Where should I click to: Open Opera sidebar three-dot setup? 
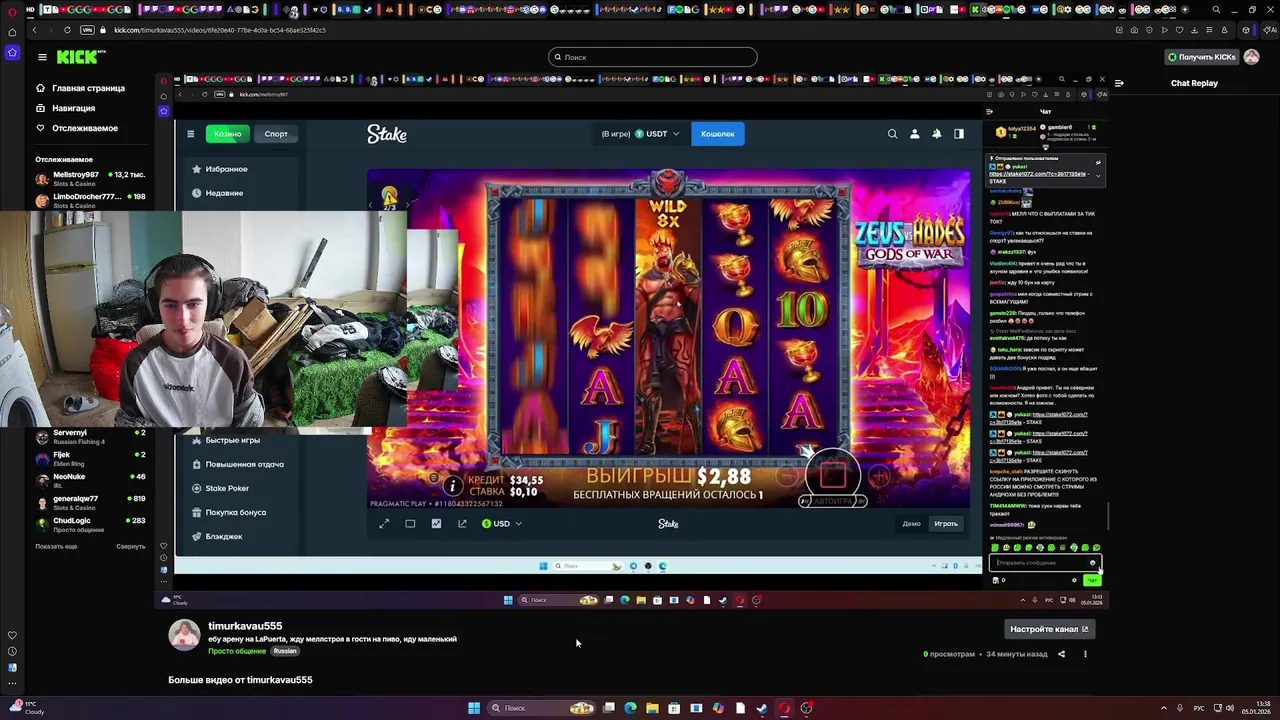12,684
